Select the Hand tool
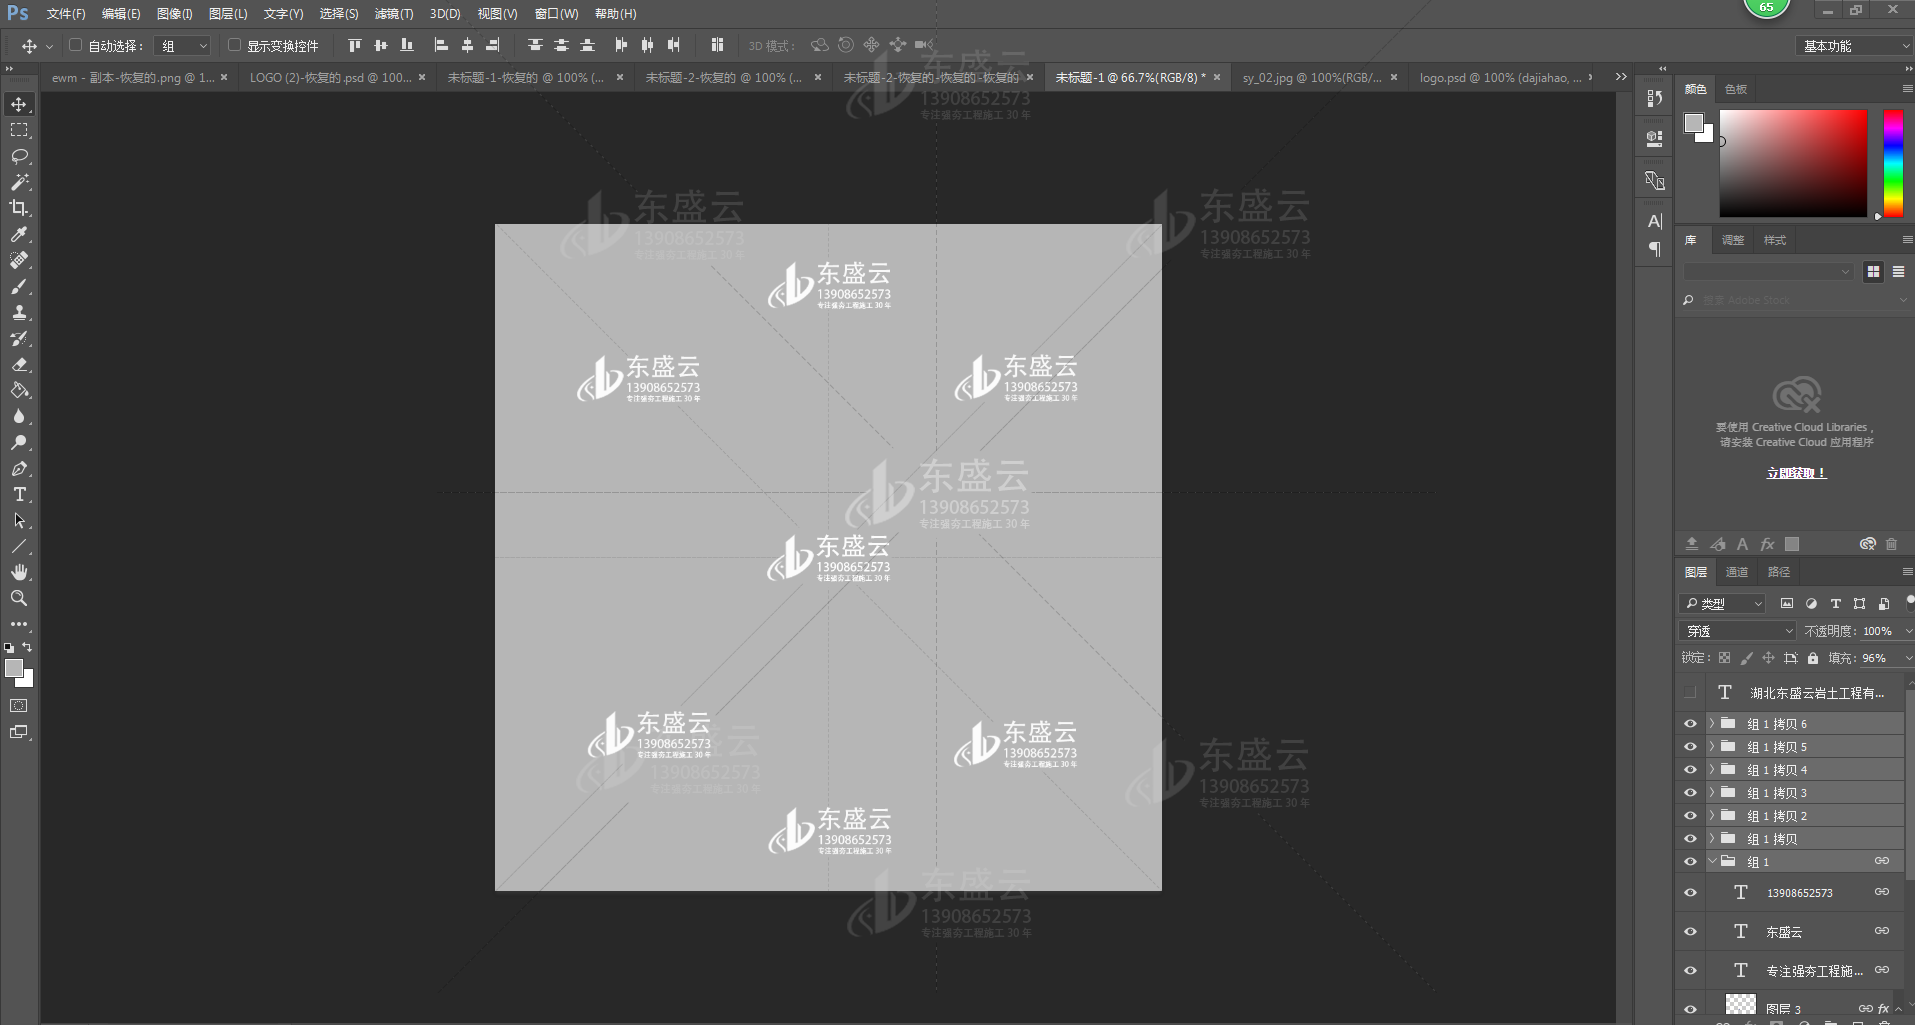 tap(19, 572)
